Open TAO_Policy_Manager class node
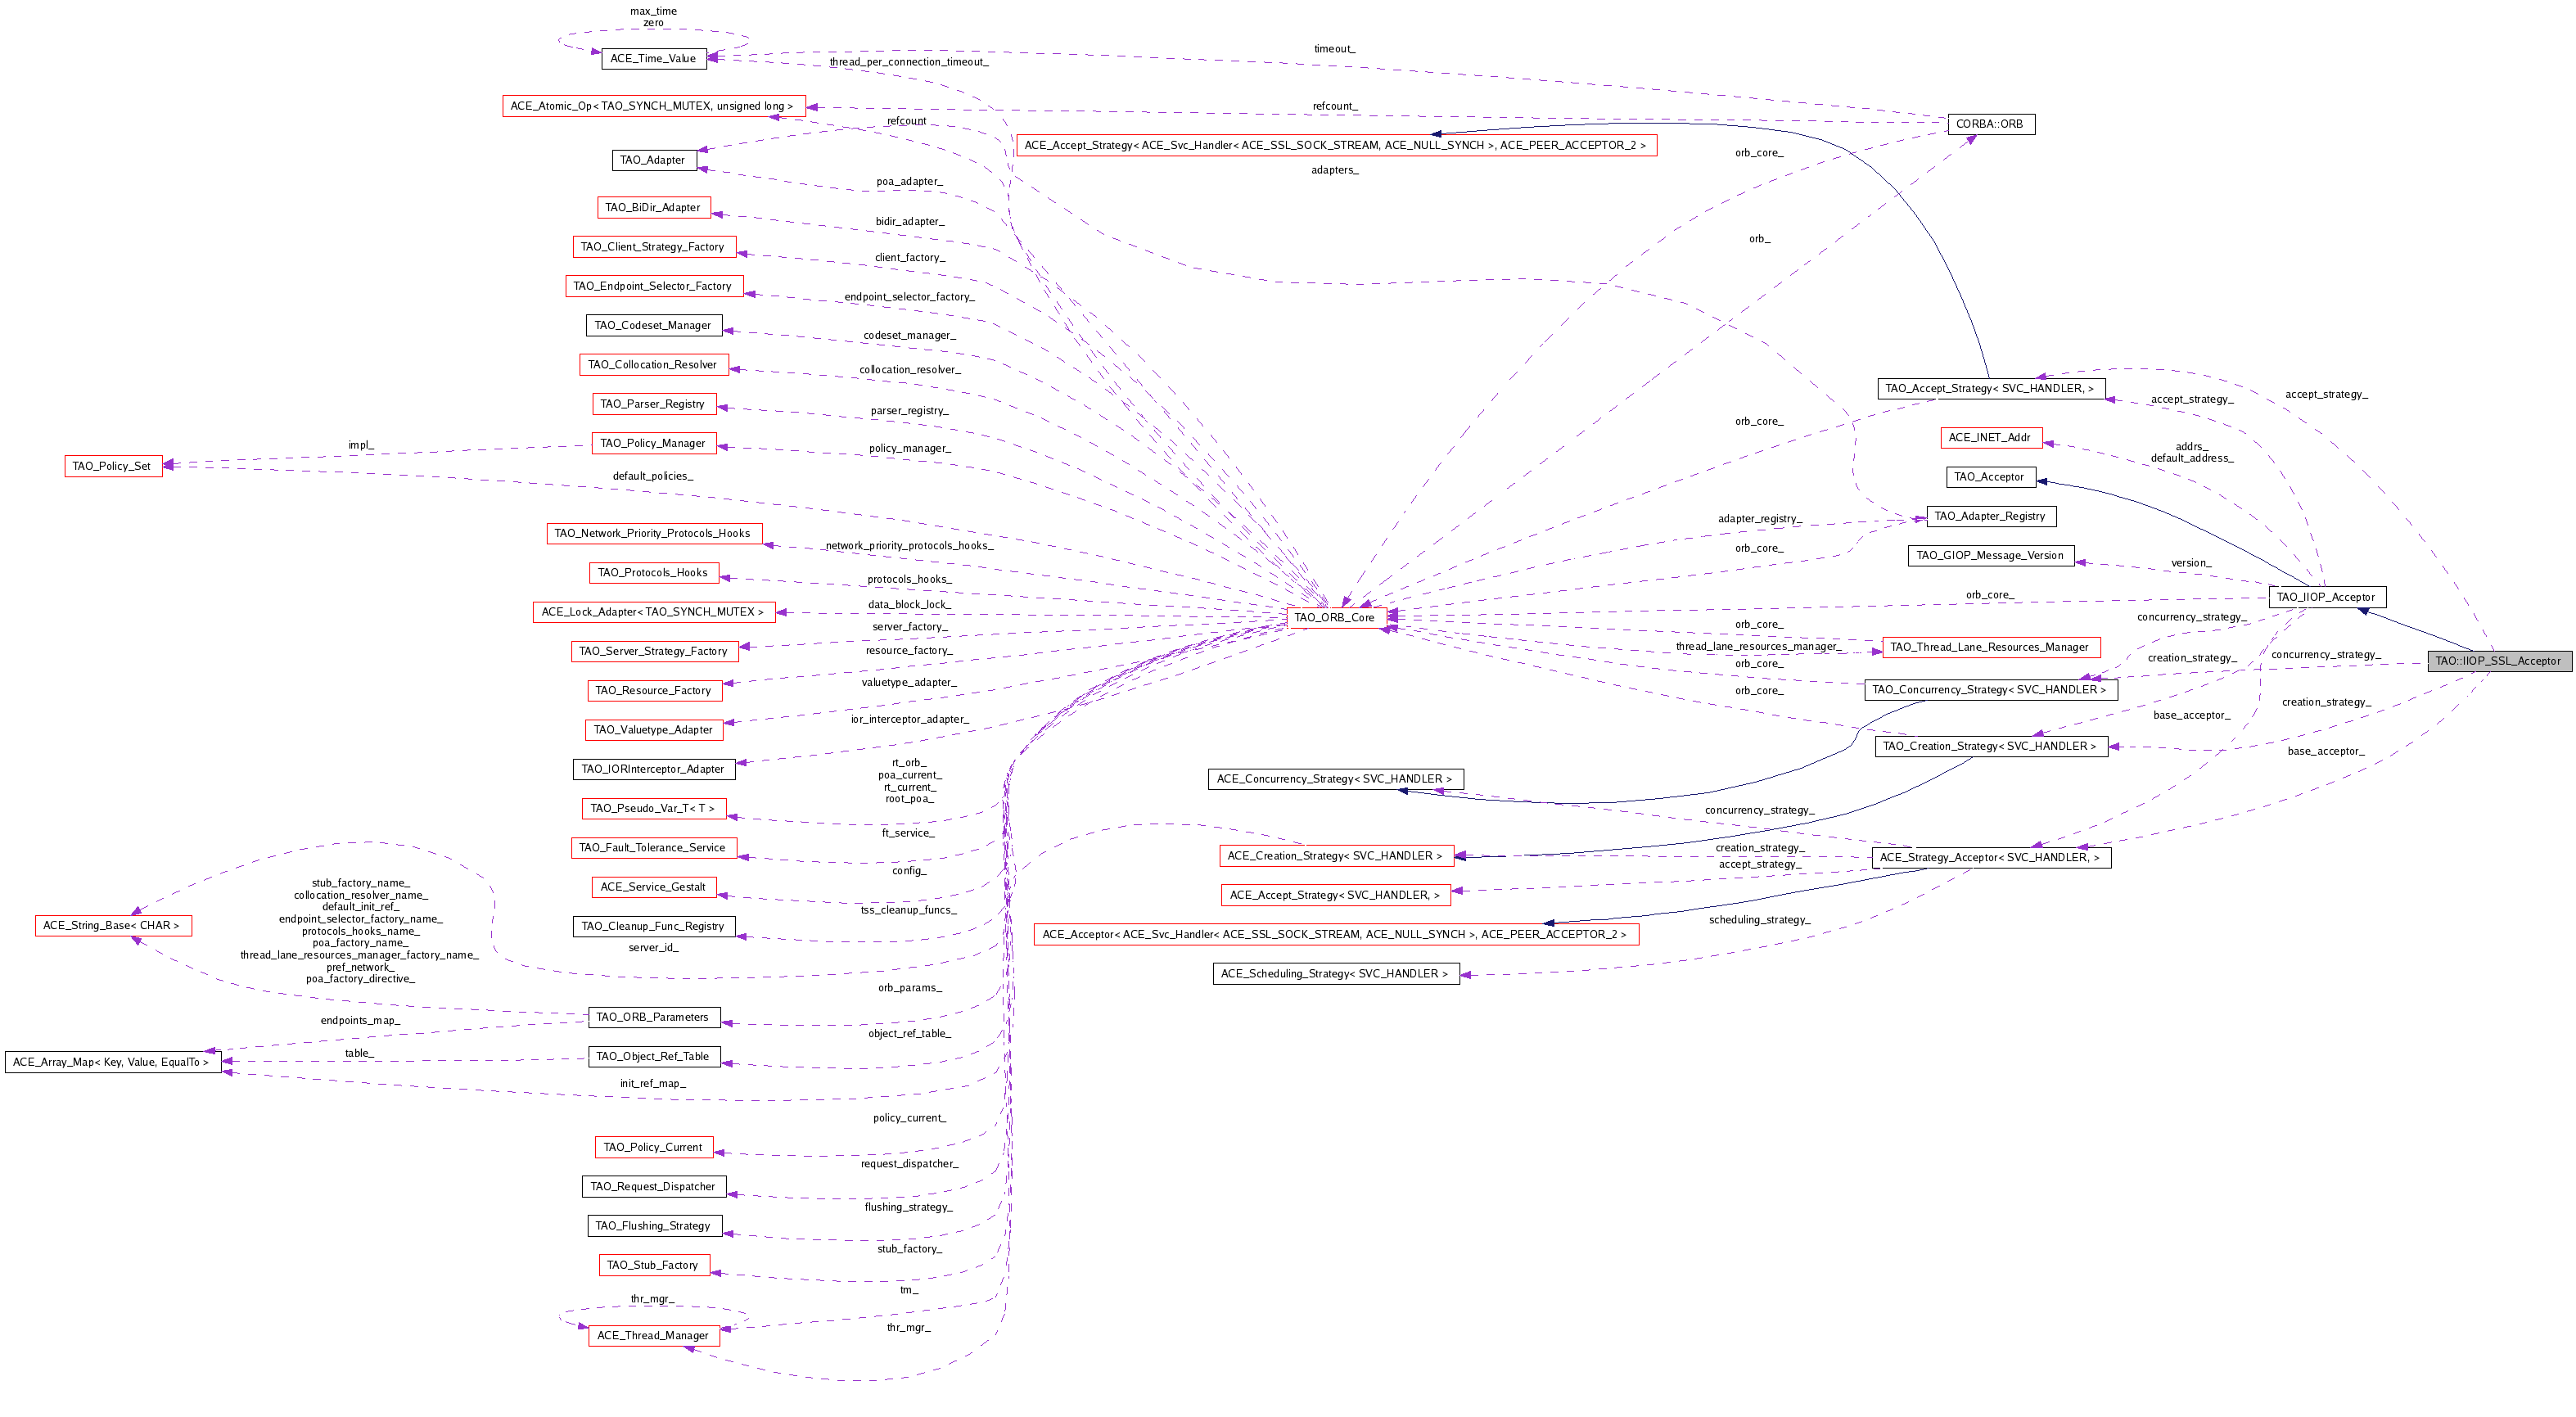The width and height of the screenshot is (2576, 1417). 652,443
